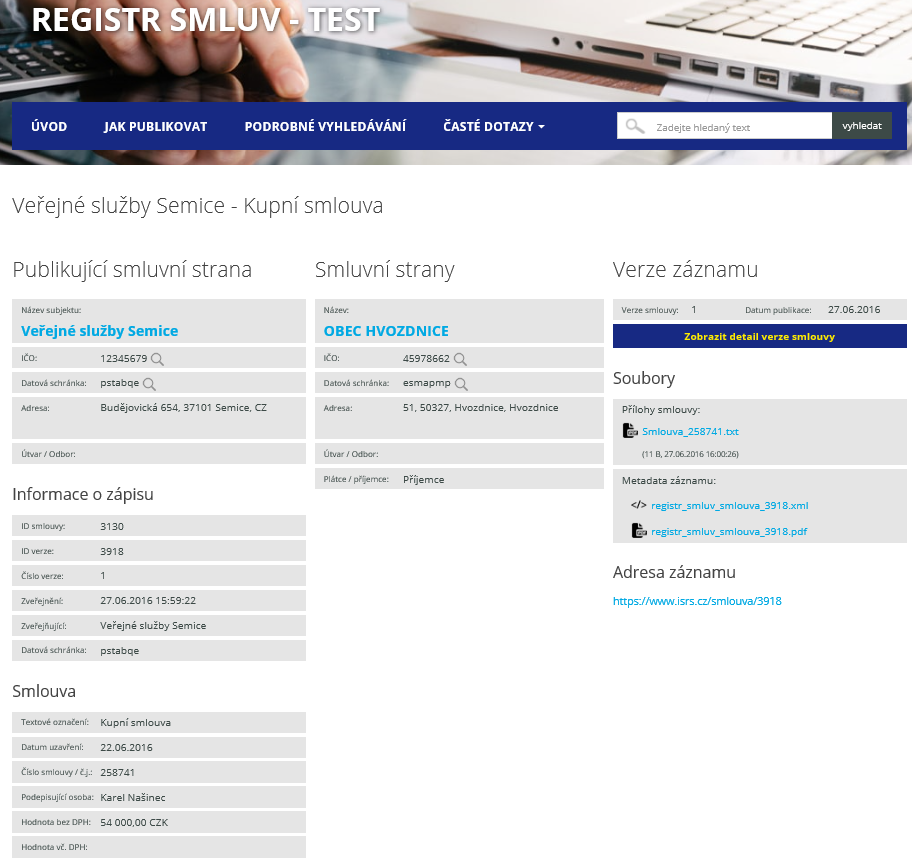Select value 54 000,00 CZK
Image resolution: width=912 pixels, height=863 pixels.
click(x=134, y=822)
